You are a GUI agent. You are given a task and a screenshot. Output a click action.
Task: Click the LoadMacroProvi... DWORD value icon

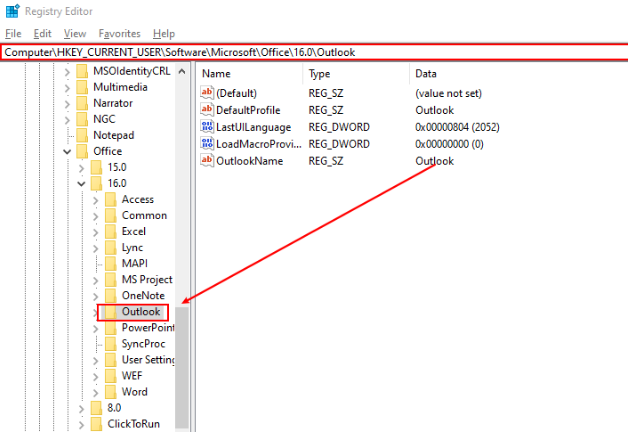207,144
